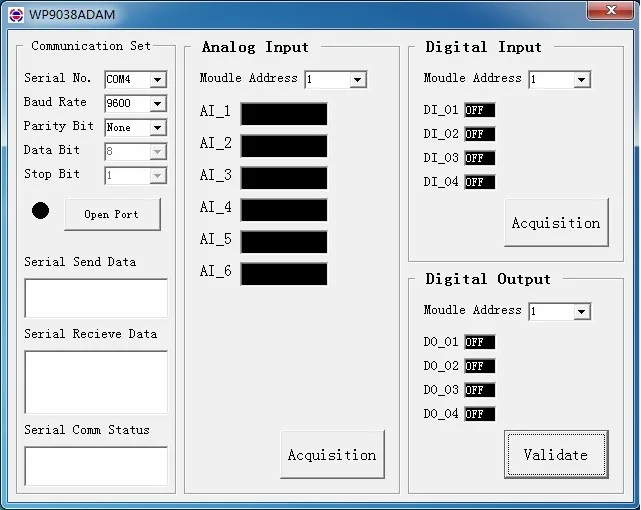Screen dimensions: 641x510
Task: Click the Analog Input heading
Action: 255,47
